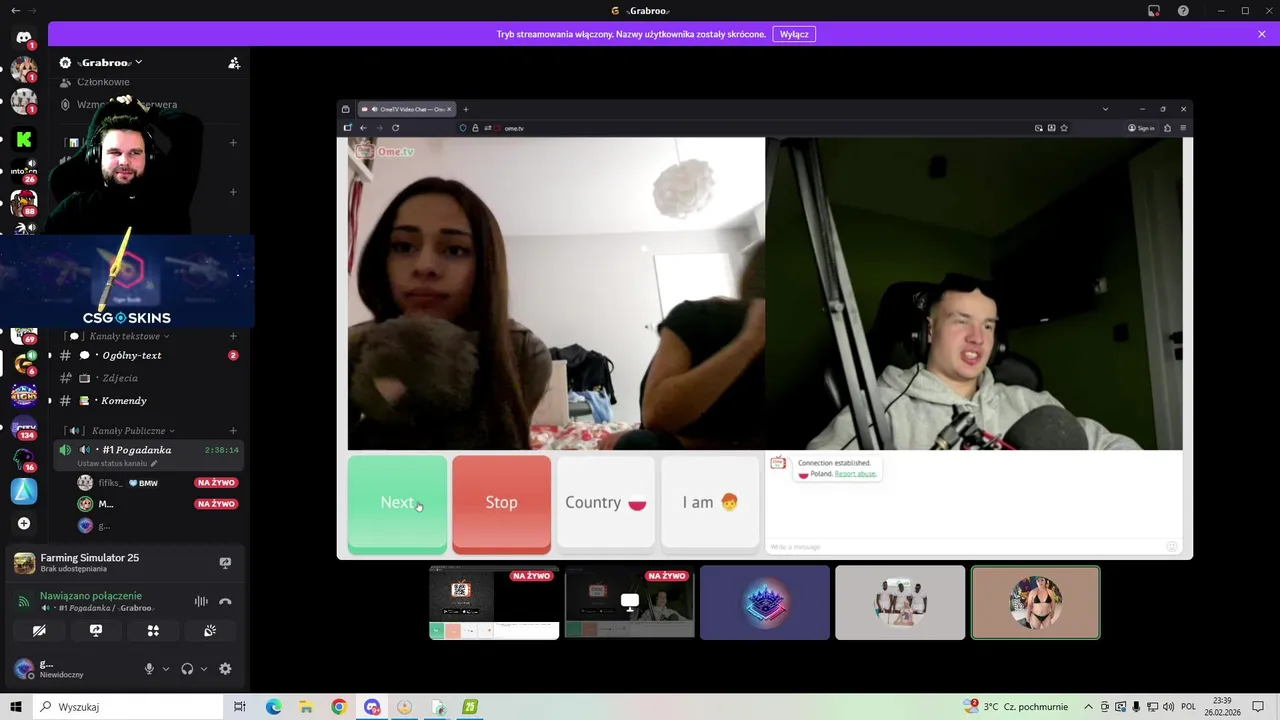Reload the page in streamed browser
This screenshot has width=1280, height=720.
click(x=395, y=128)
